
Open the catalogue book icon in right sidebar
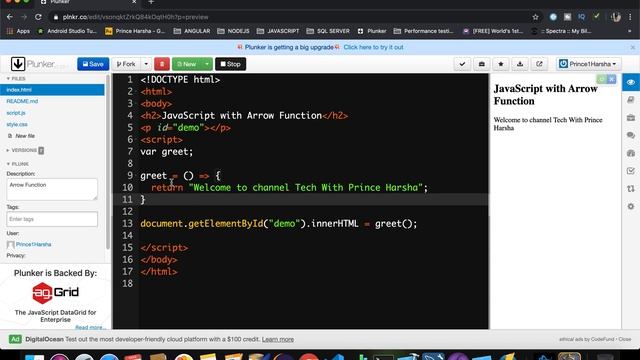pyautogui.click(x=631, y=100)
